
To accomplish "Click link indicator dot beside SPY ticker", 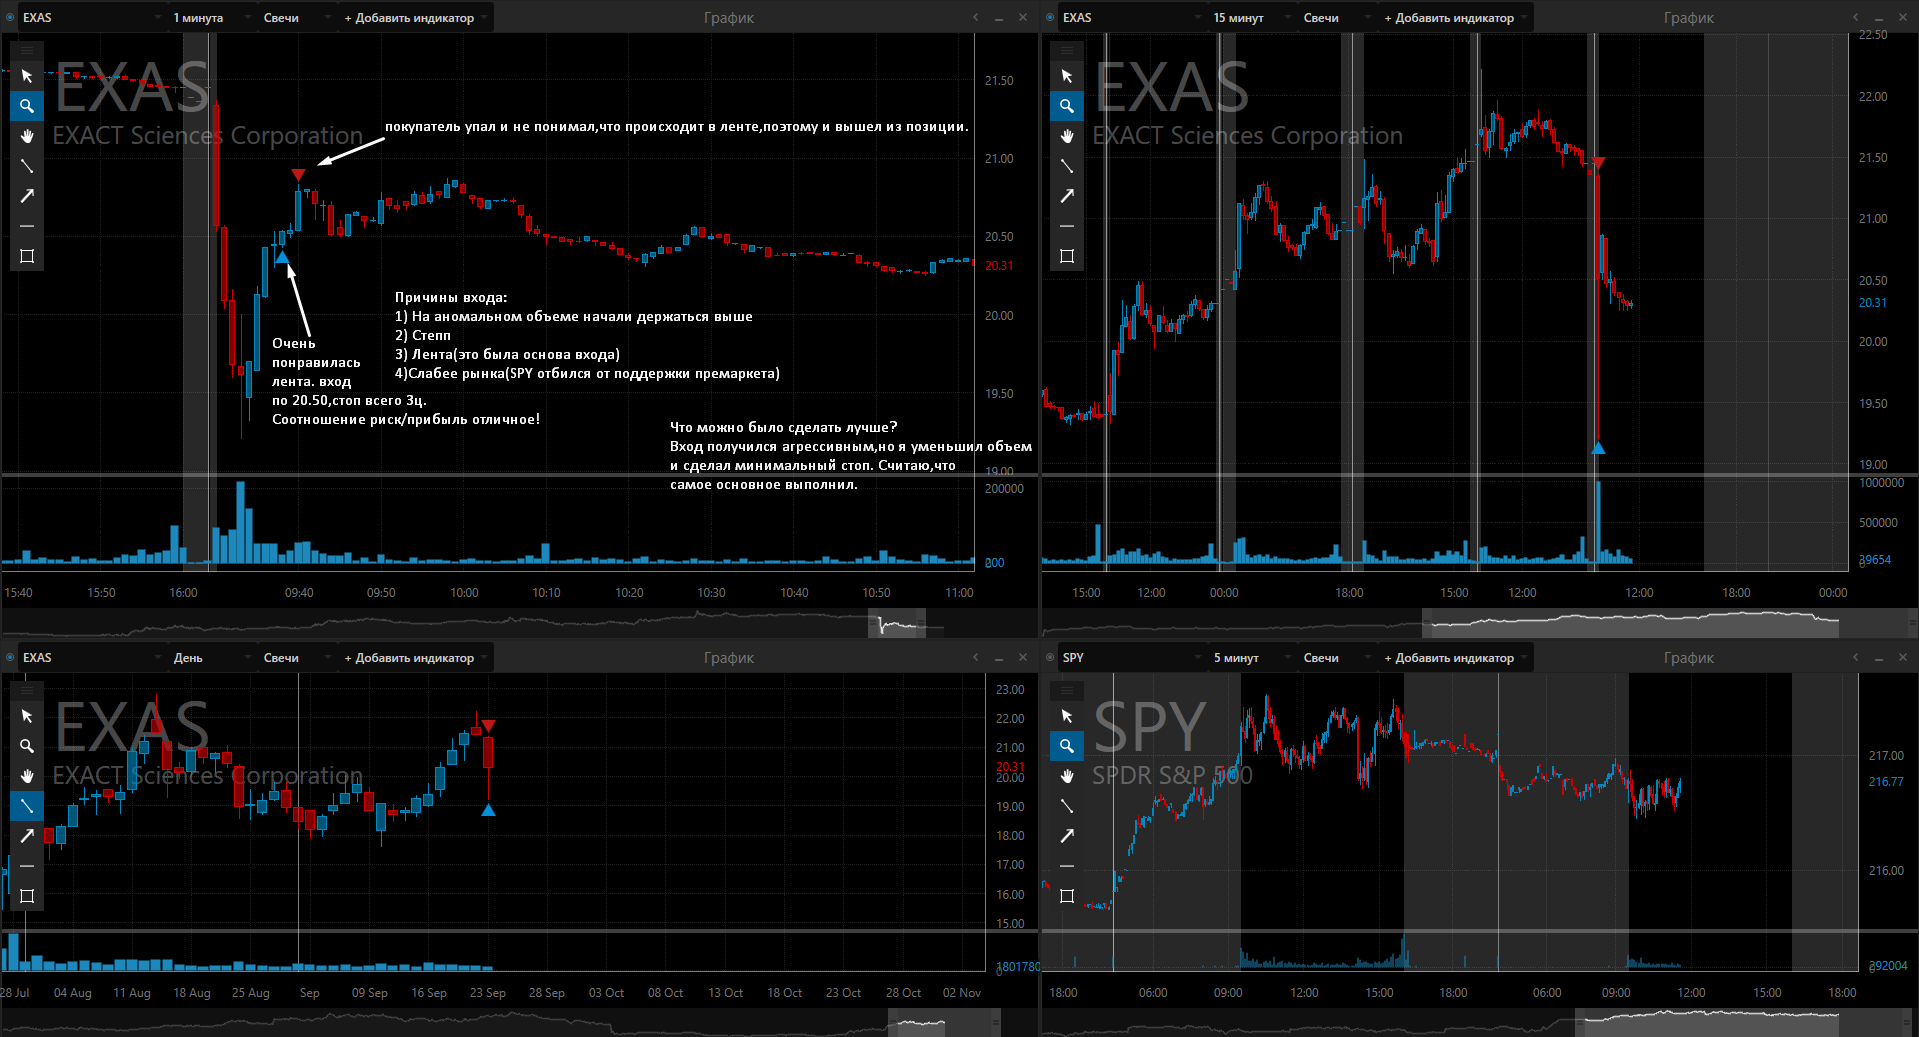I will tap(1050, 658).
